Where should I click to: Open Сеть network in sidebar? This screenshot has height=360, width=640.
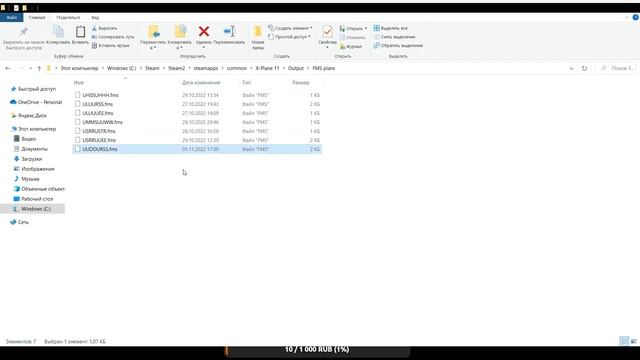(20, 222)
